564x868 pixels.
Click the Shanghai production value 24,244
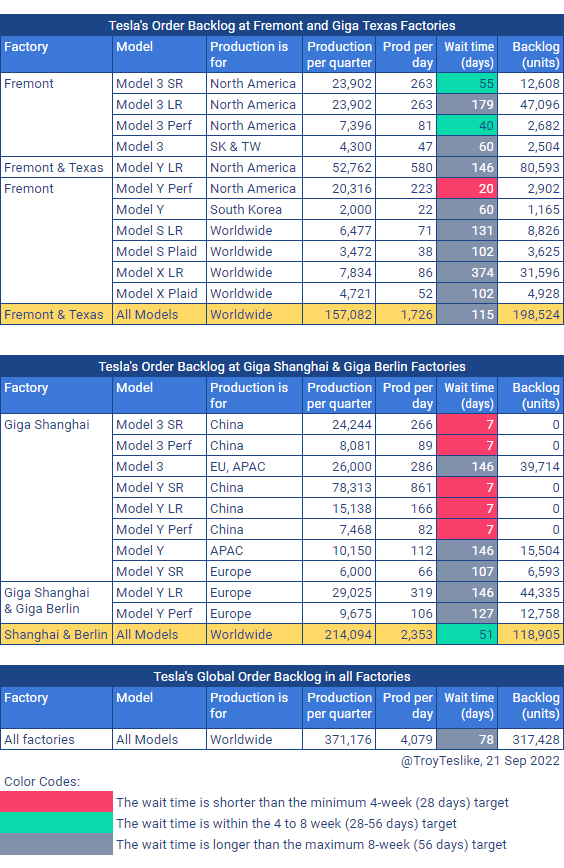pyautogui.click(x=339, y=425)
